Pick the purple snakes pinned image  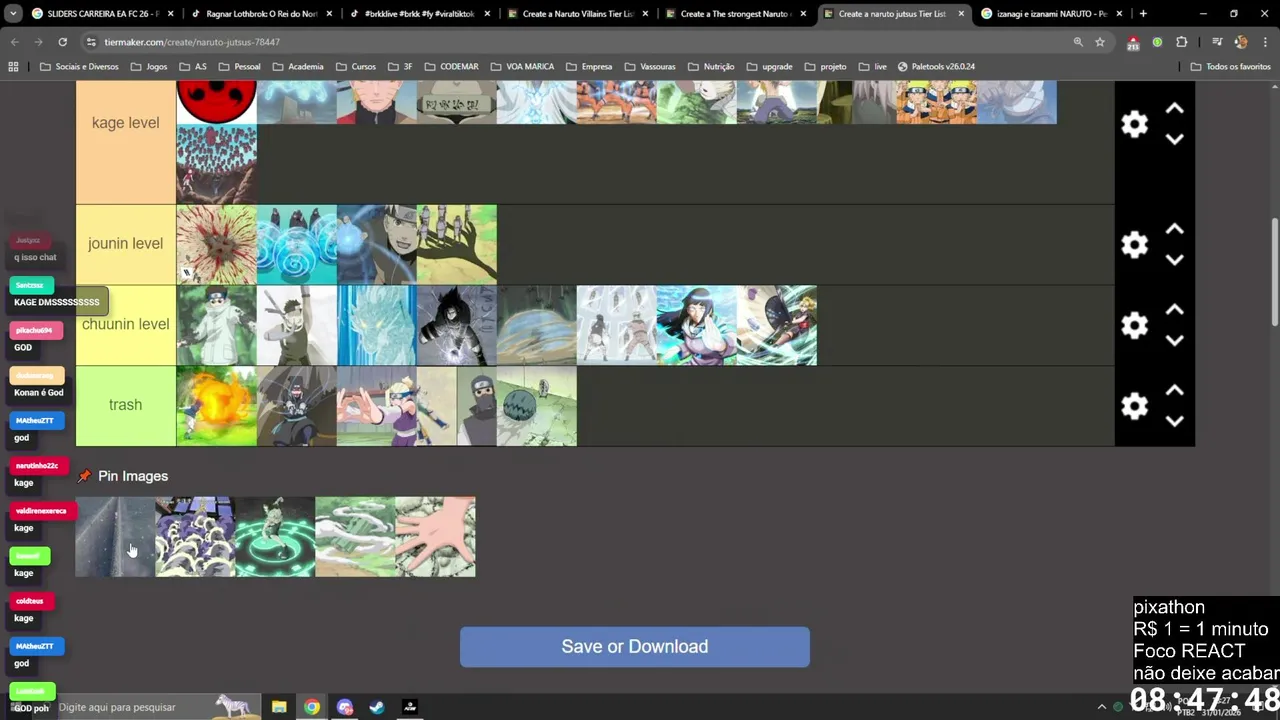pyautogui.click(x=195, y=537)
